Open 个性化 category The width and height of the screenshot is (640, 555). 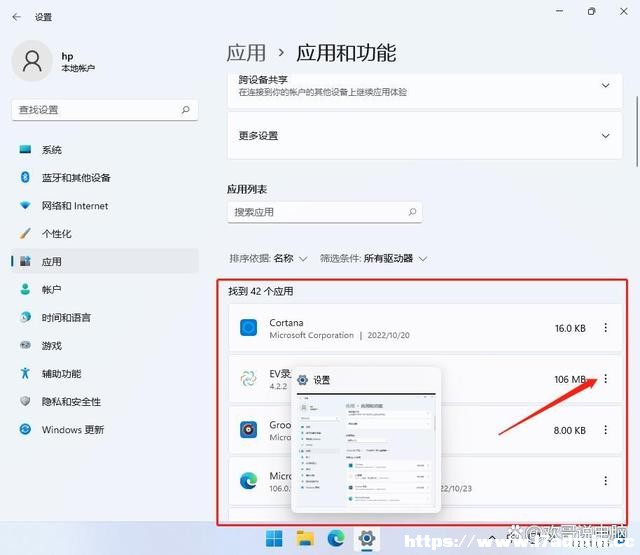point(105,234)
